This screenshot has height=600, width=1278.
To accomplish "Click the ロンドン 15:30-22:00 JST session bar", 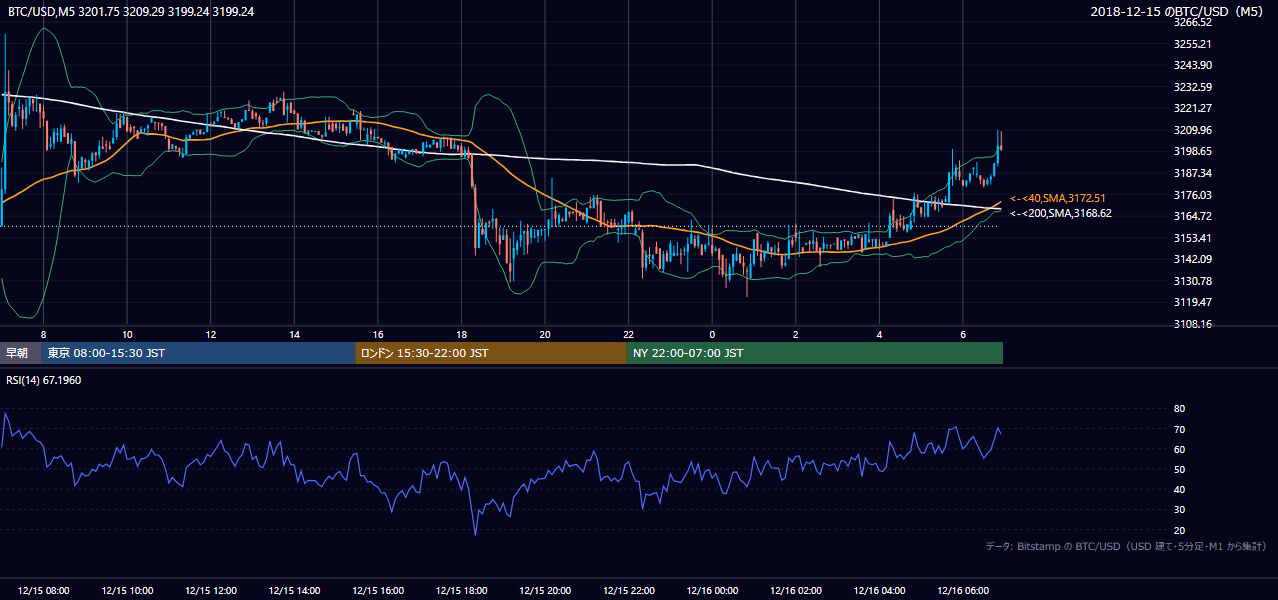I will (491, 353).
